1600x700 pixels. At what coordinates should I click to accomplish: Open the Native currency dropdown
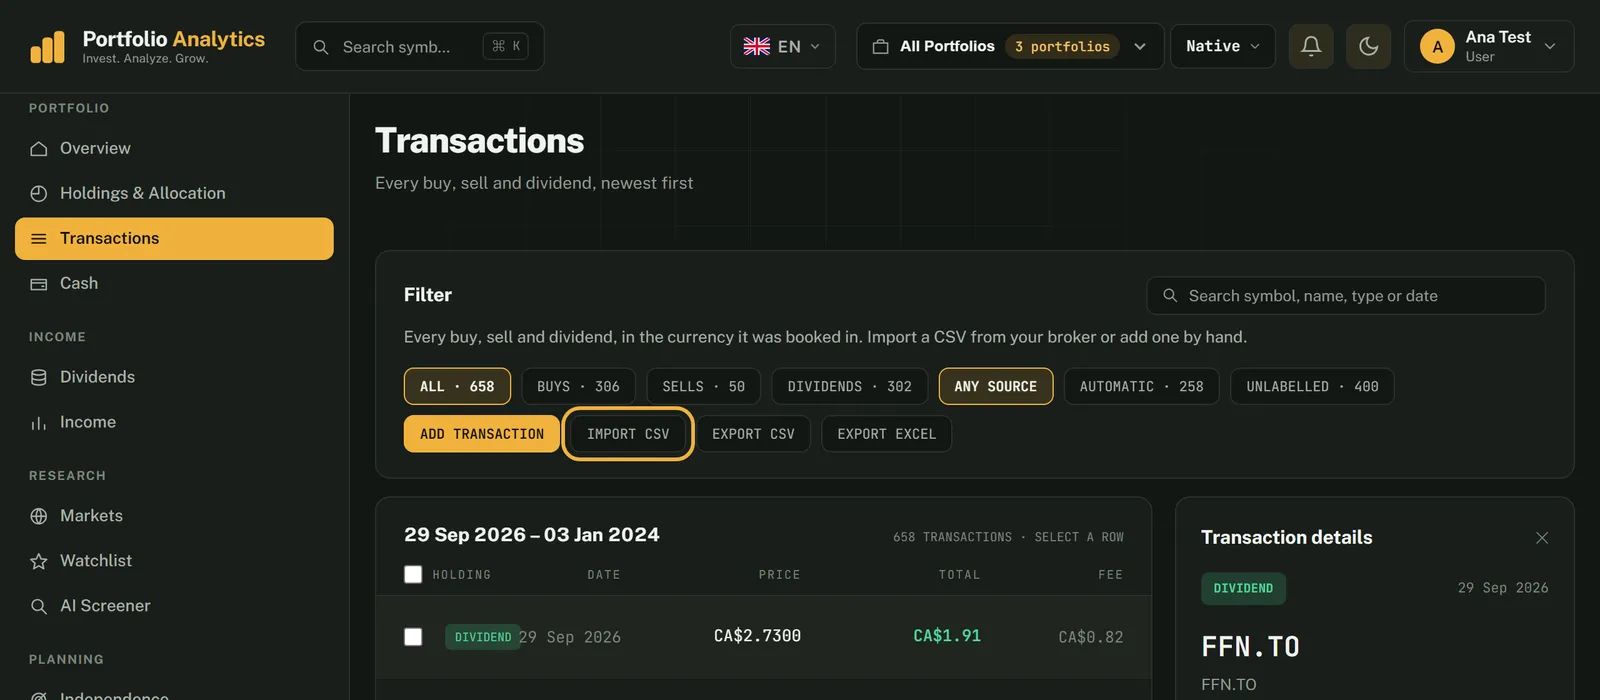[x=1223, y=46]
